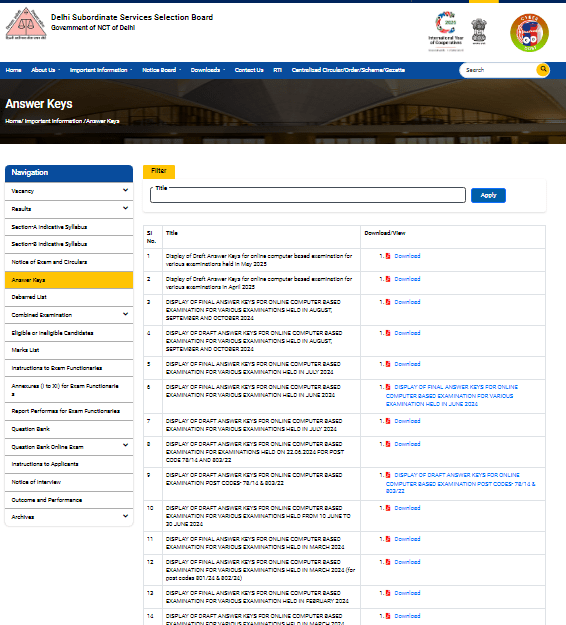
Task: Click the Title filter input field
Action: 308,195
